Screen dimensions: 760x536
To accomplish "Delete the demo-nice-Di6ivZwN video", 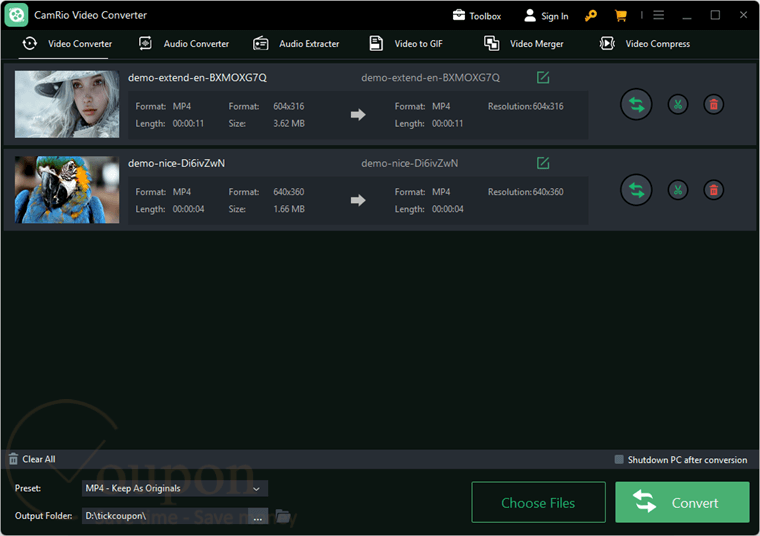I will 713,190.
